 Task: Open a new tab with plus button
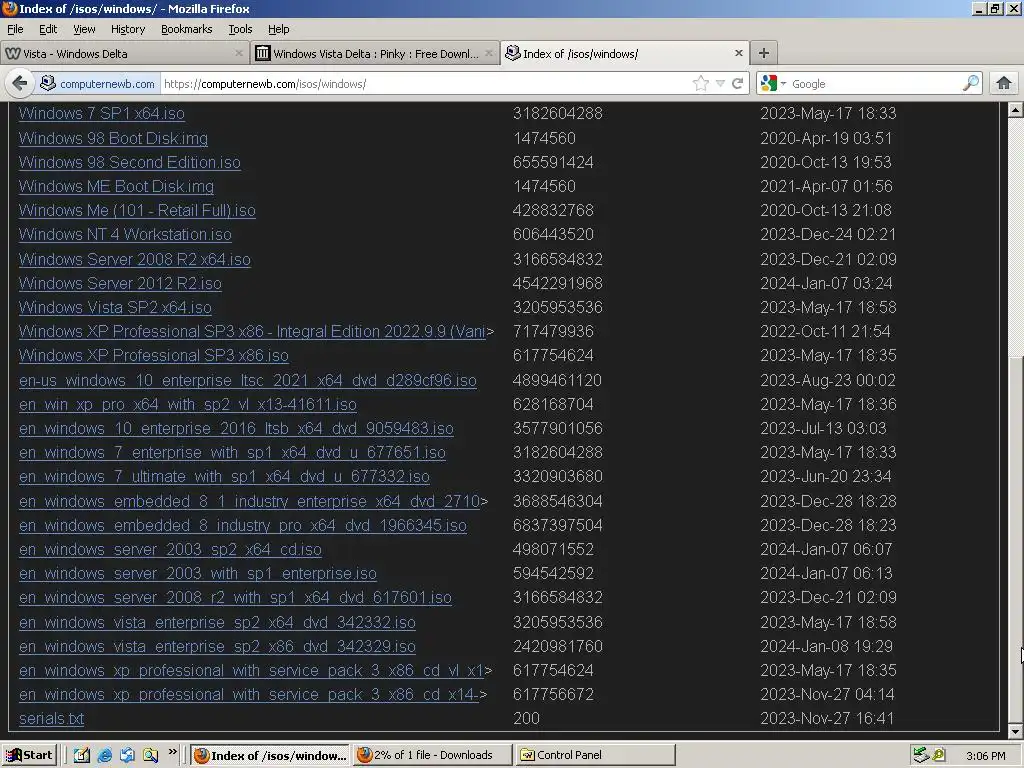[763, 53]
